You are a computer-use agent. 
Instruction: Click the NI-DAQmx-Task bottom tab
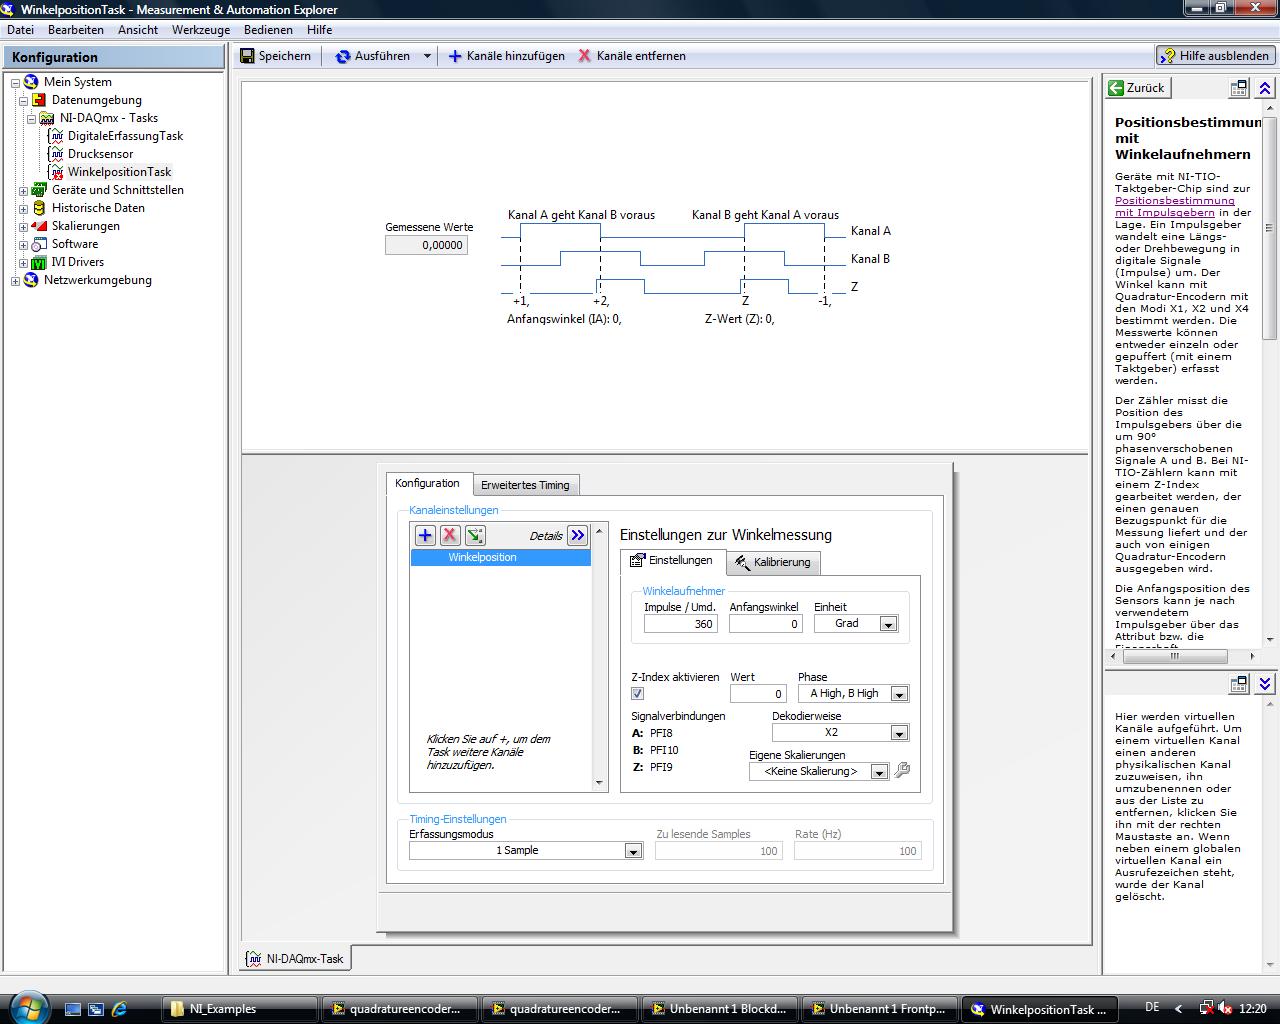296,959
